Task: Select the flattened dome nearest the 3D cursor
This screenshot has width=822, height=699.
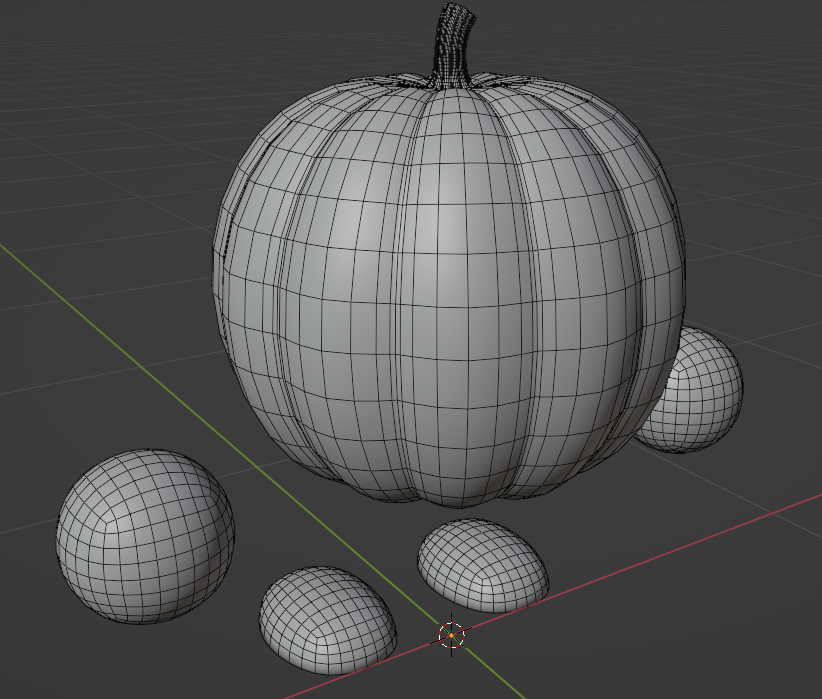Action: tap(328, 620)
